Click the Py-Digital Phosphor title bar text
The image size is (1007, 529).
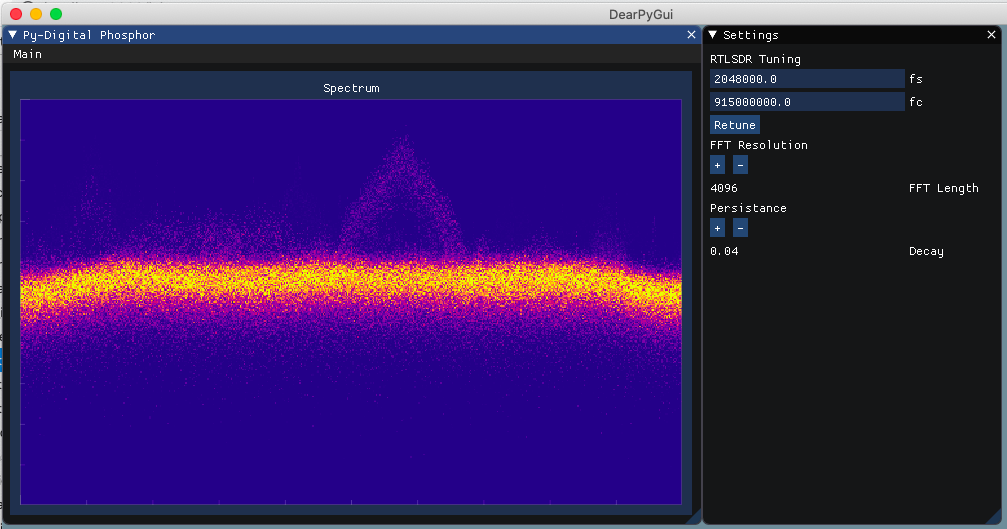[89, 35]
